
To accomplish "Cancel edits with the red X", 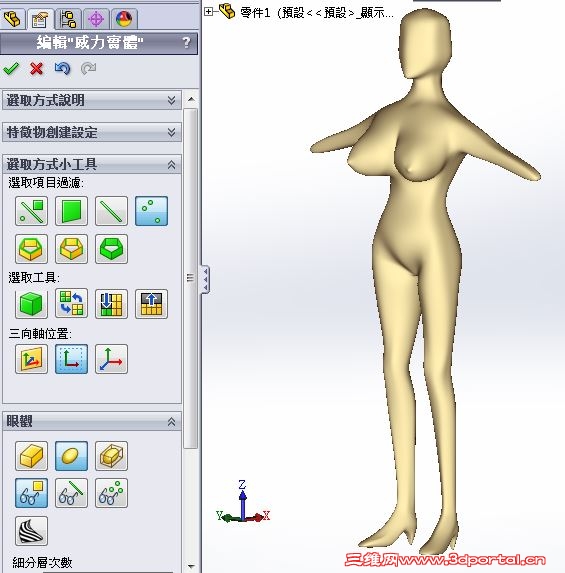I will click(x=37, y=68).
